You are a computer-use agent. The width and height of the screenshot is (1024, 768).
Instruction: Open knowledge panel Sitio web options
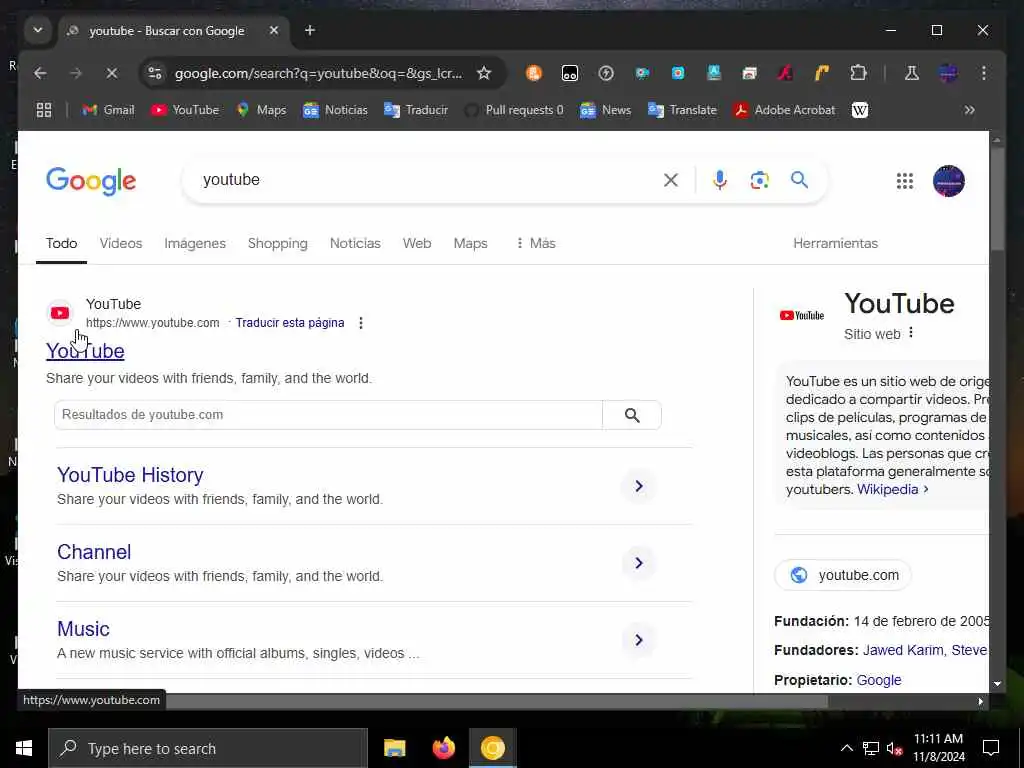[911, 333]
